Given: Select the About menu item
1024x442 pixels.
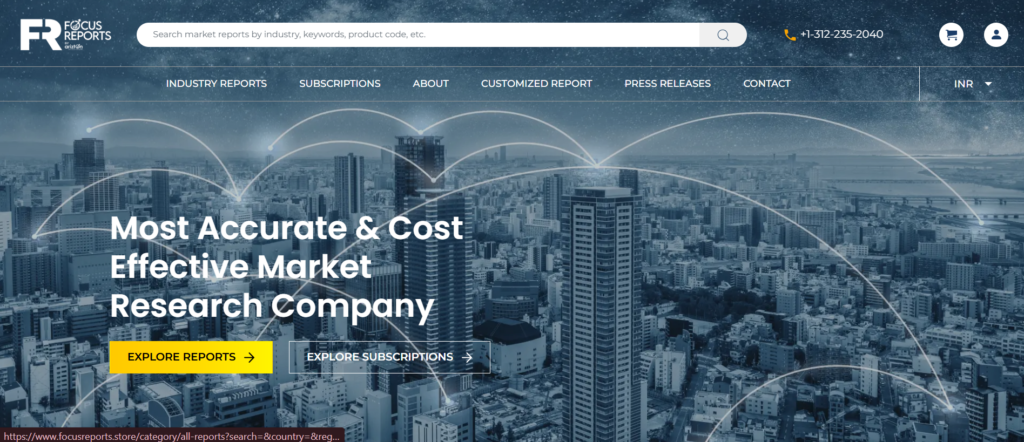Looking at the screenshot, I should (x=430, y=84).
